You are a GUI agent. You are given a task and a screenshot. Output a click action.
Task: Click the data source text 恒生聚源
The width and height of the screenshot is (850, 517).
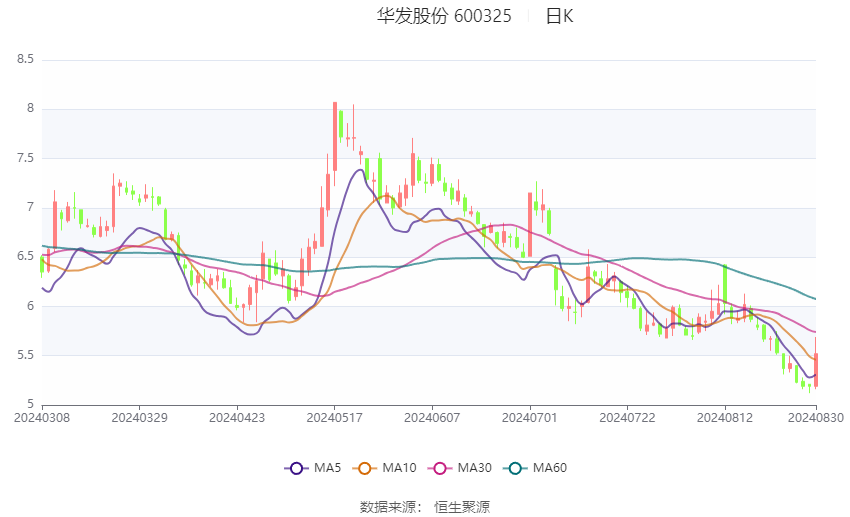(x=462, y=507)
